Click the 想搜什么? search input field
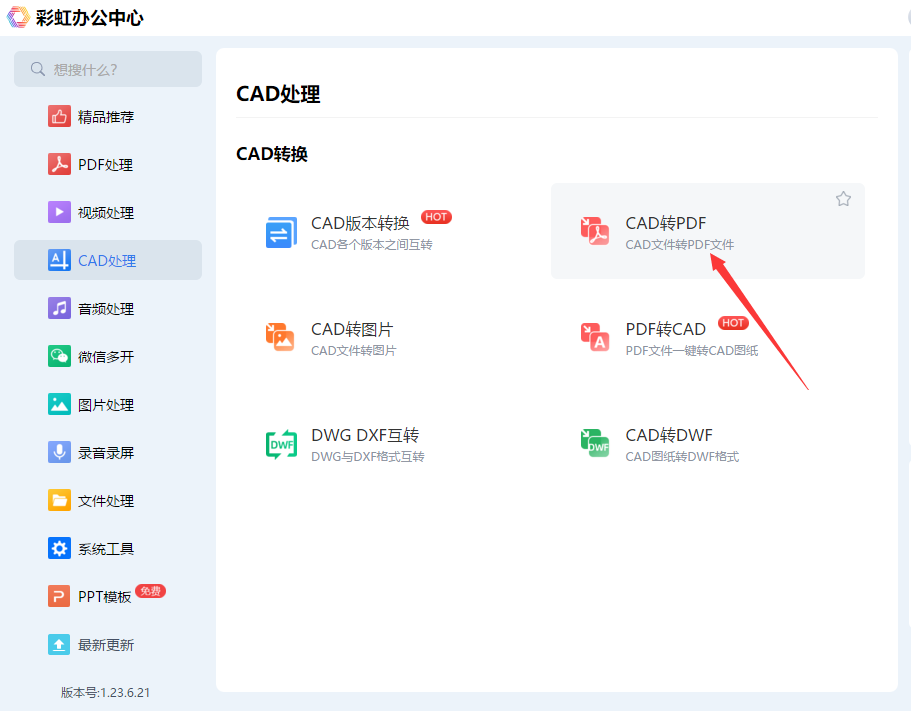 coord(108,69)
